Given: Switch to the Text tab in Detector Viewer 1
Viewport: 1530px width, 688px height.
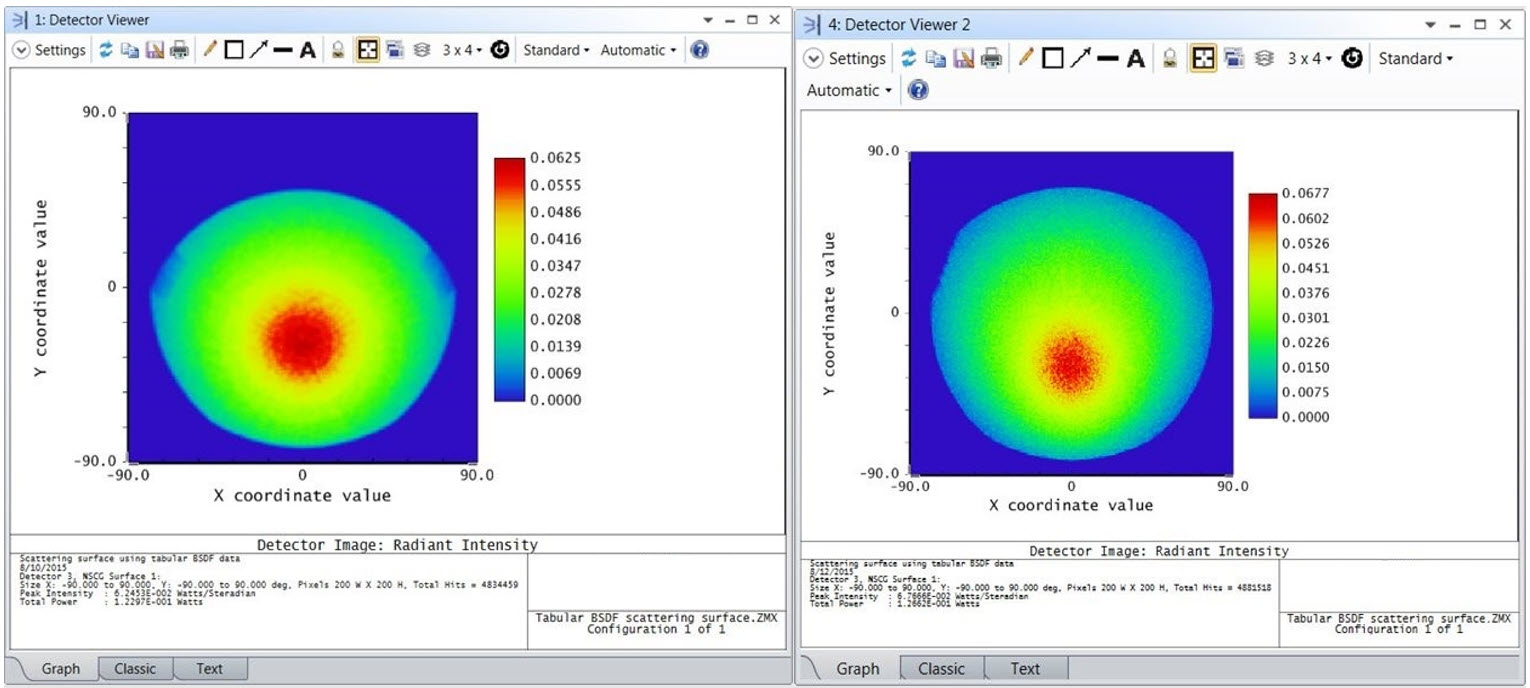Looking at the screenshot, I should 209,668.
